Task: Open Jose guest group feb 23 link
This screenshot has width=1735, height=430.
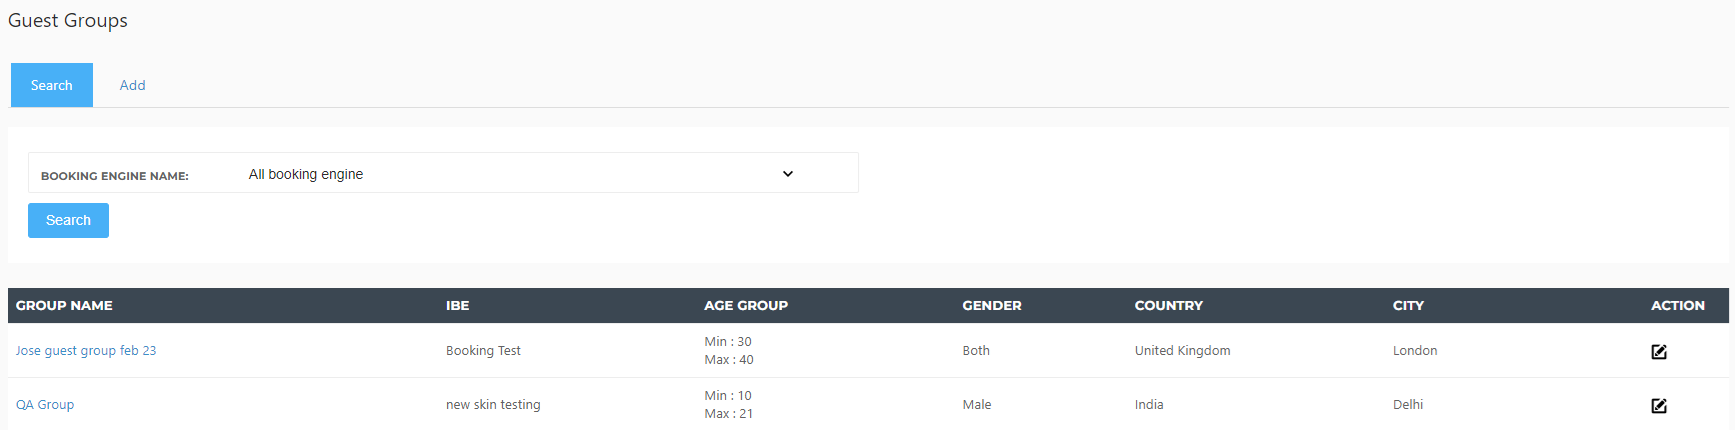Action: [86, 351]
